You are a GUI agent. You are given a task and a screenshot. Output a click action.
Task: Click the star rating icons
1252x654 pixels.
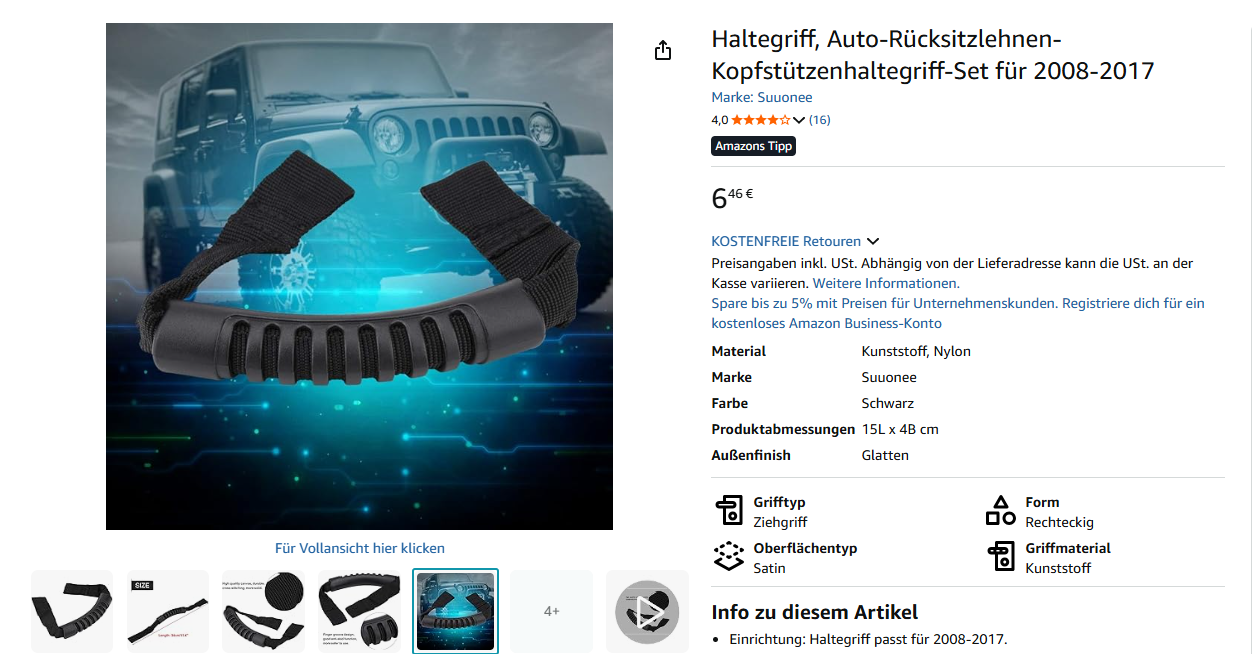click(761, 120)
